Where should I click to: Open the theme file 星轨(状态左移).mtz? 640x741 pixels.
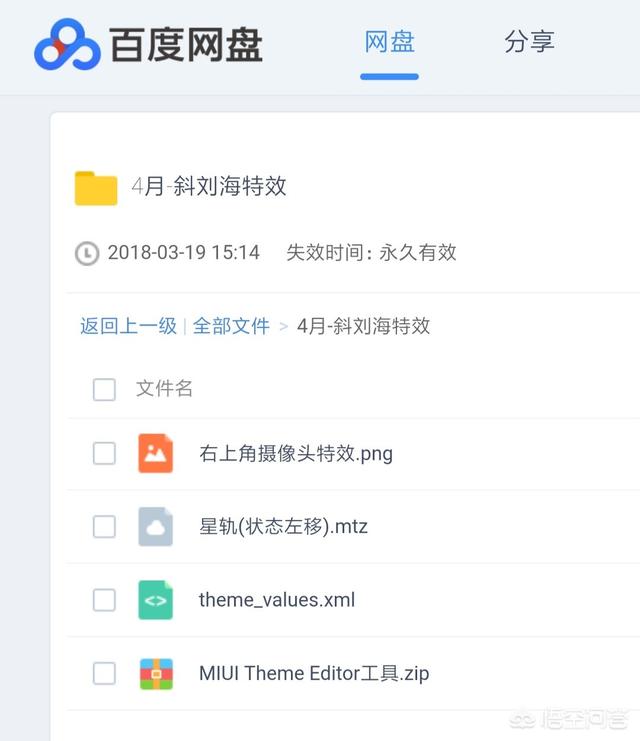[283, 527]
